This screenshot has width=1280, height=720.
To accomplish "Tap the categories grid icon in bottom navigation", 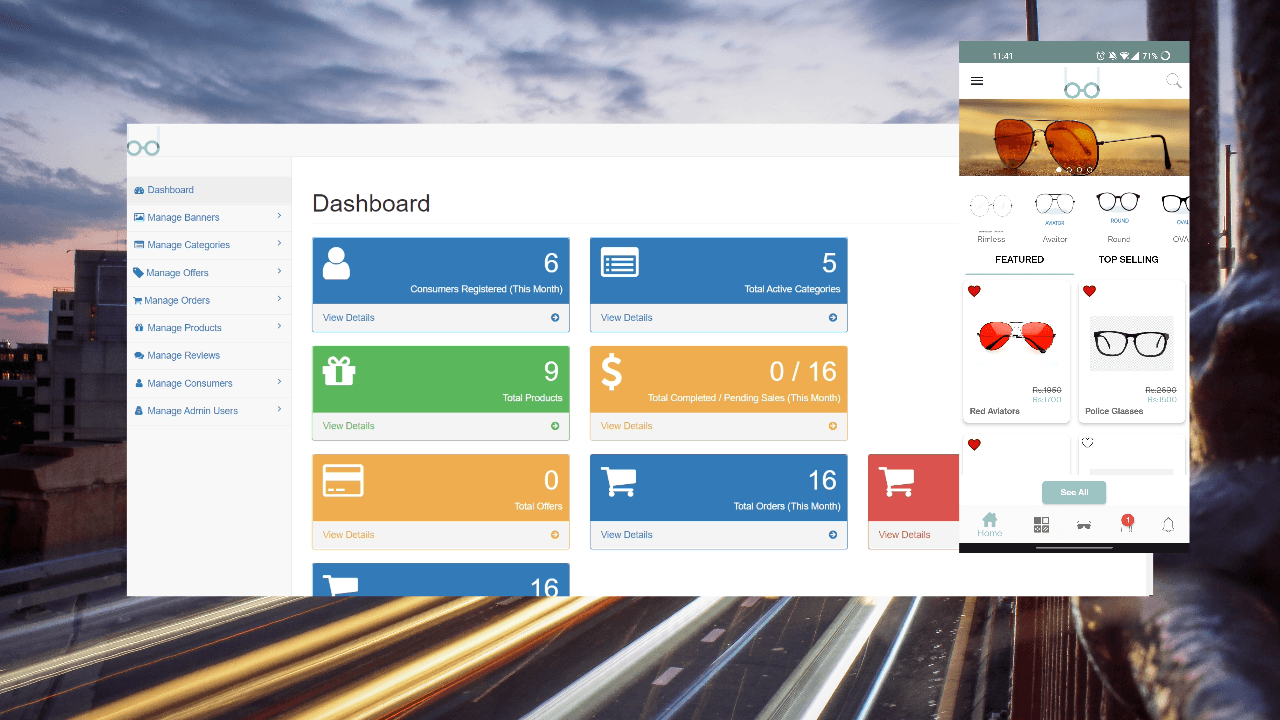I will (x=1041, y=525).
